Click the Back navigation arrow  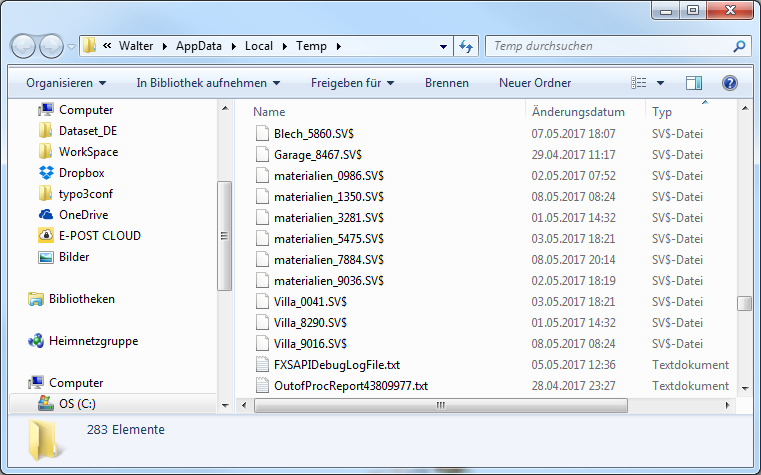(x=24, y=46)
